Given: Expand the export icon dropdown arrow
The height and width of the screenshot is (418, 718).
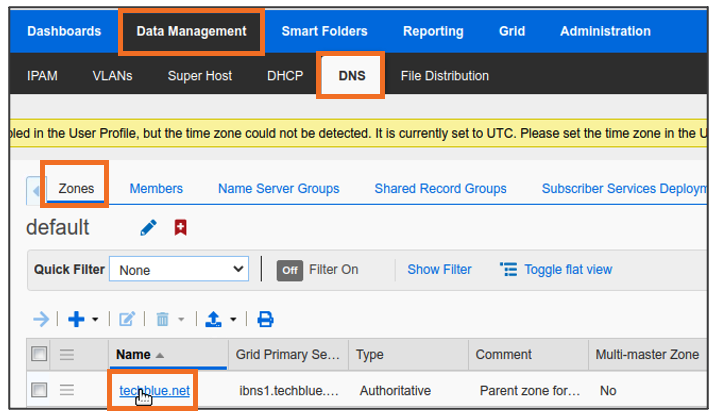Looking at the screenshot, I should click(233, 320).
